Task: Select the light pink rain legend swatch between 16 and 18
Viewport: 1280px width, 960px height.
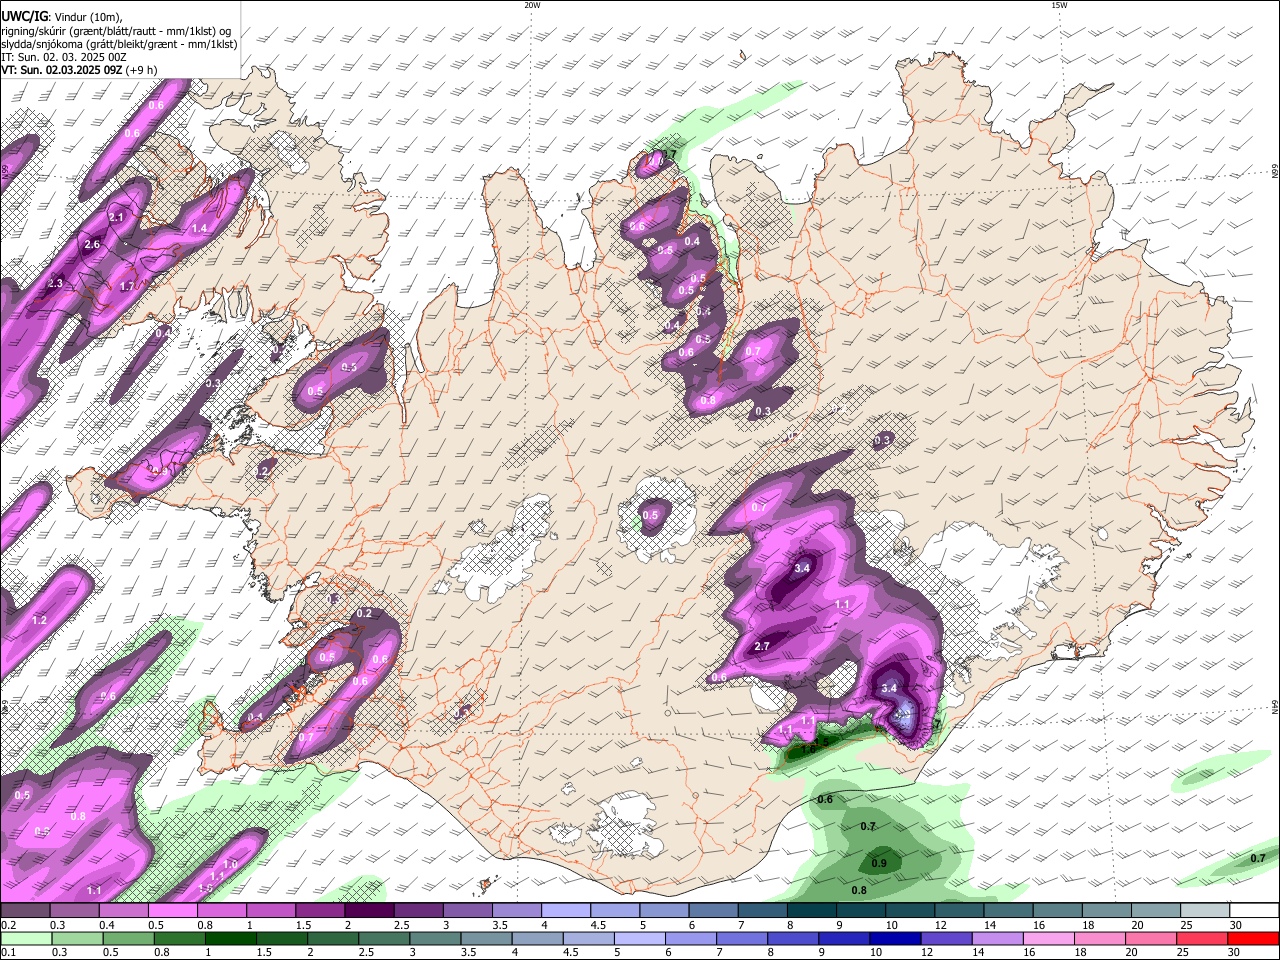Action: coord(1050,938)
